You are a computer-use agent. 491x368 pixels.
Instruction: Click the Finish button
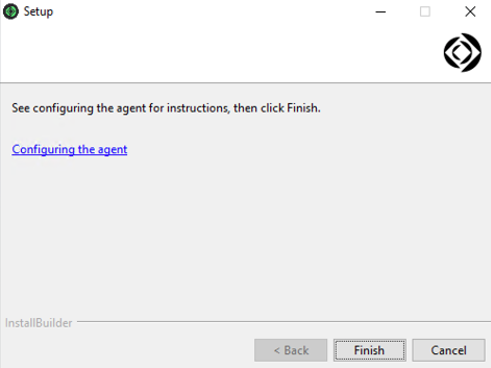click(x=370, y=350)
